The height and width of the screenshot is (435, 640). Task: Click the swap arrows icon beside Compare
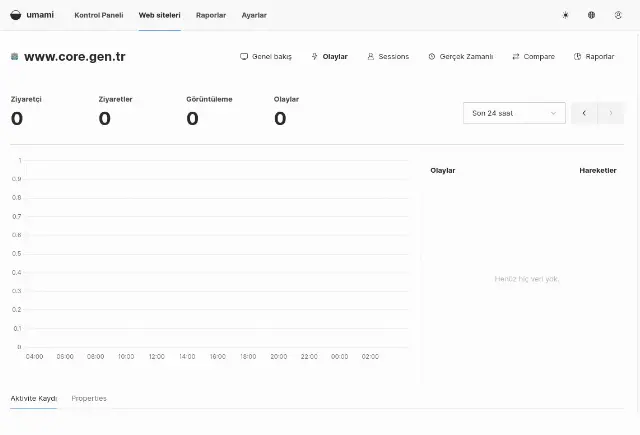(516, 56)
